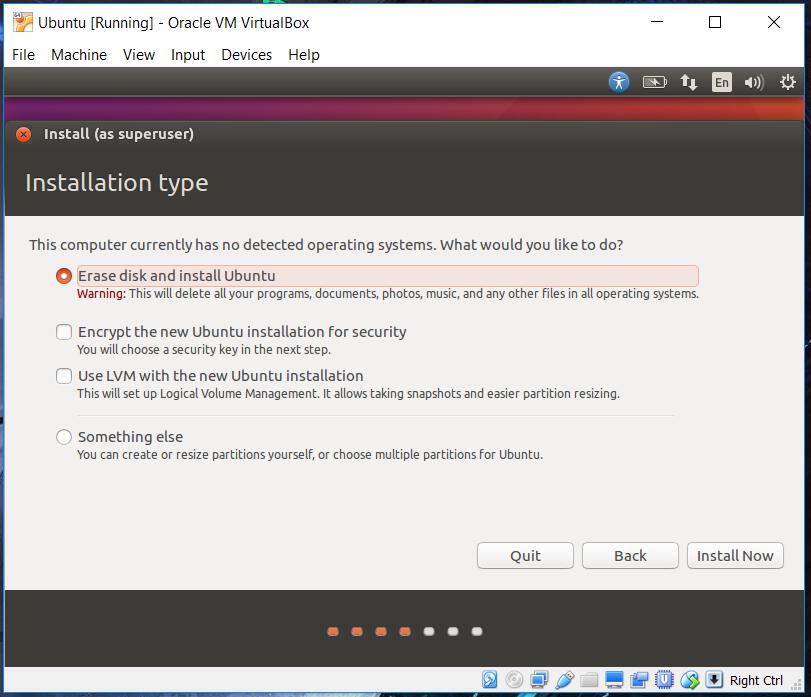Click the no detected operating systems question

point(326,245)
